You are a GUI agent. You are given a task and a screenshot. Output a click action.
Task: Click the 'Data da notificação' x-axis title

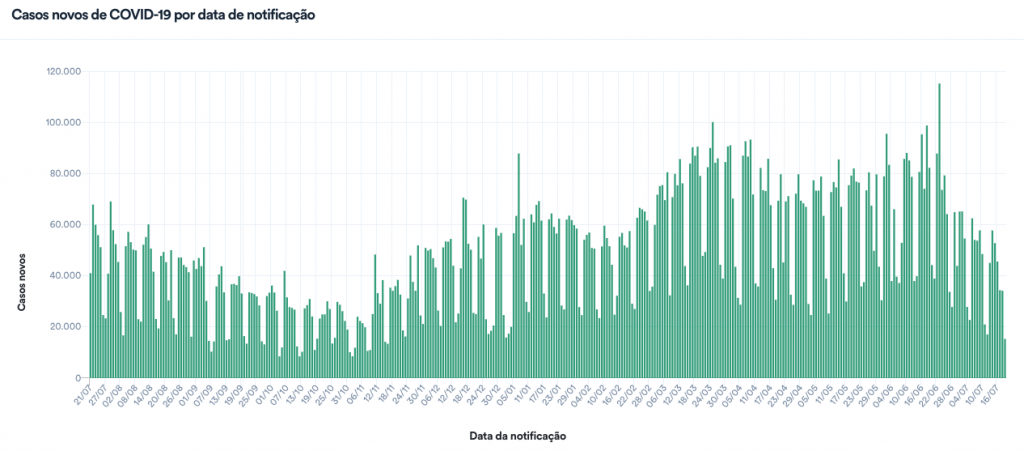pos(517,437)
